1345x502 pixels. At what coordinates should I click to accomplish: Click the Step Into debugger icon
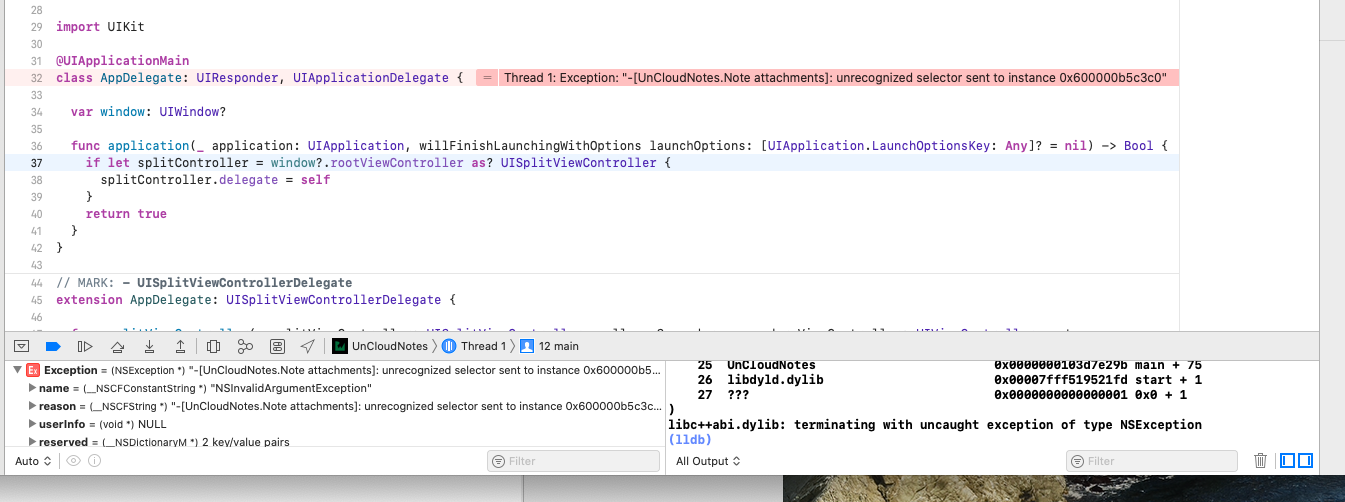149,346
